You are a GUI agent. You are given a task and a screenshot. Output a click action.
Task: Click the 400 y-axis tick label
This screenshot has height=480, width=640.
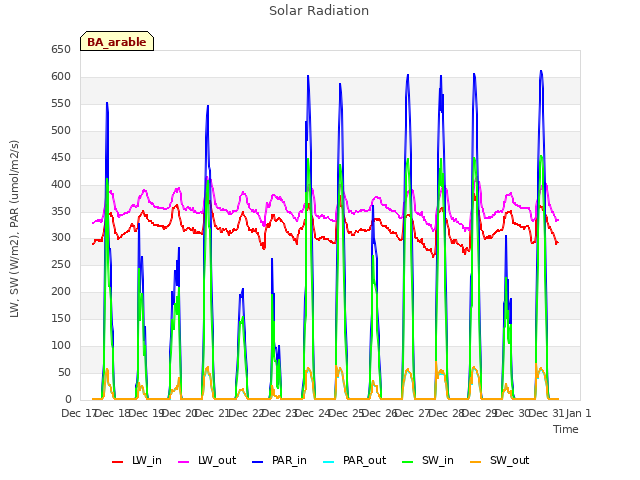click(x=61, y=184)
